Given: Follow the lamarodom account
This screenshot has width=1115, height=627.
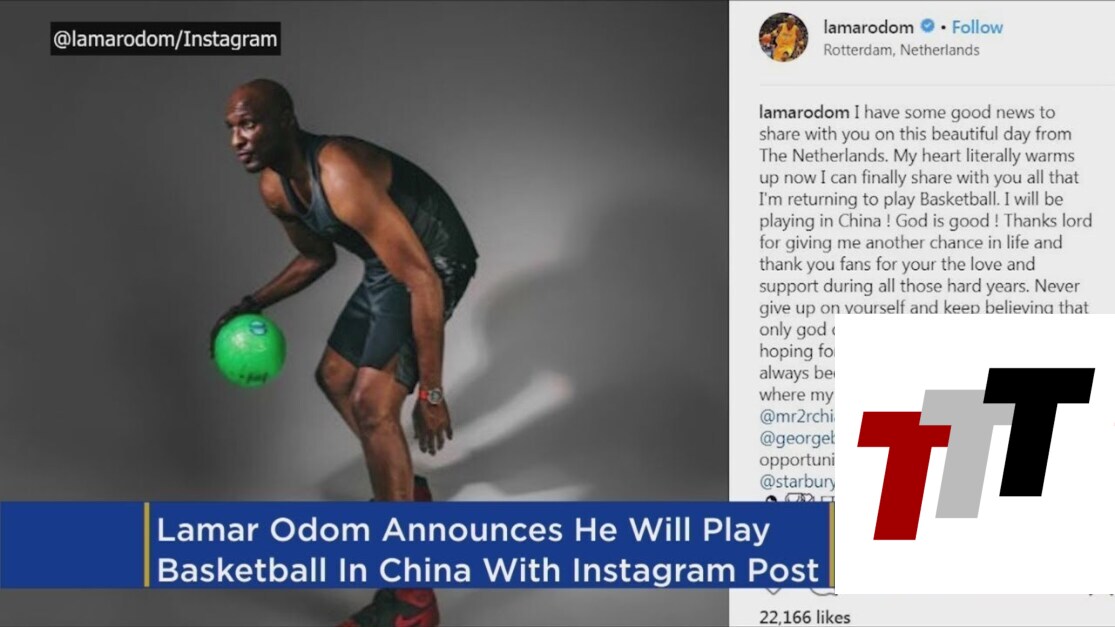Looking at the screenshot, I should 977,27.
